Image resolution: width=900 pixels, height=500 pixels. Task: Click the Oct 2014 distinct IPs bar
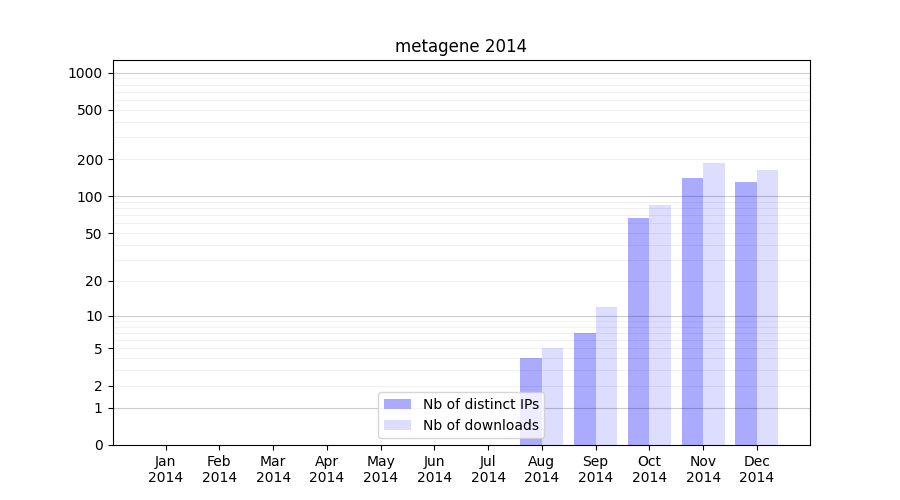point(638,330)
